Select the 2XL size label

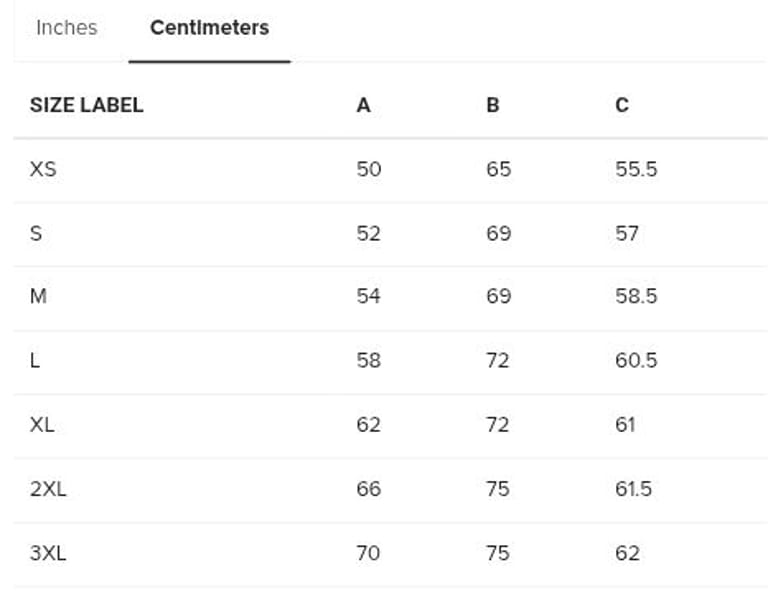coord(48,489)
